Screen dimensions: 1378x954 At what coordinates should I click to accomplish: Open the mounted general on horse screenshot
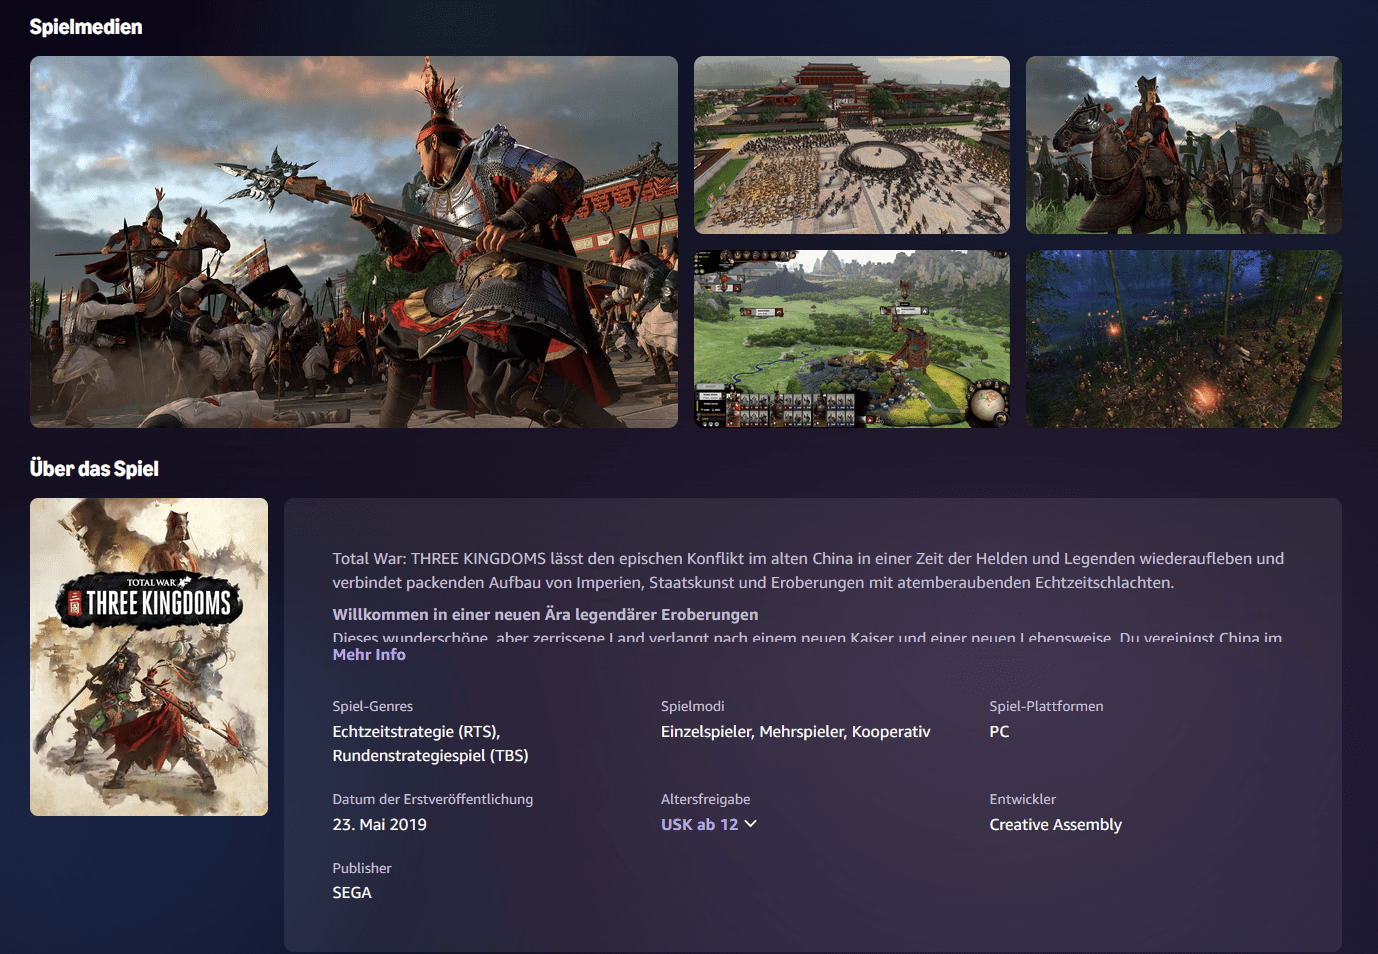coord(1184,145)
